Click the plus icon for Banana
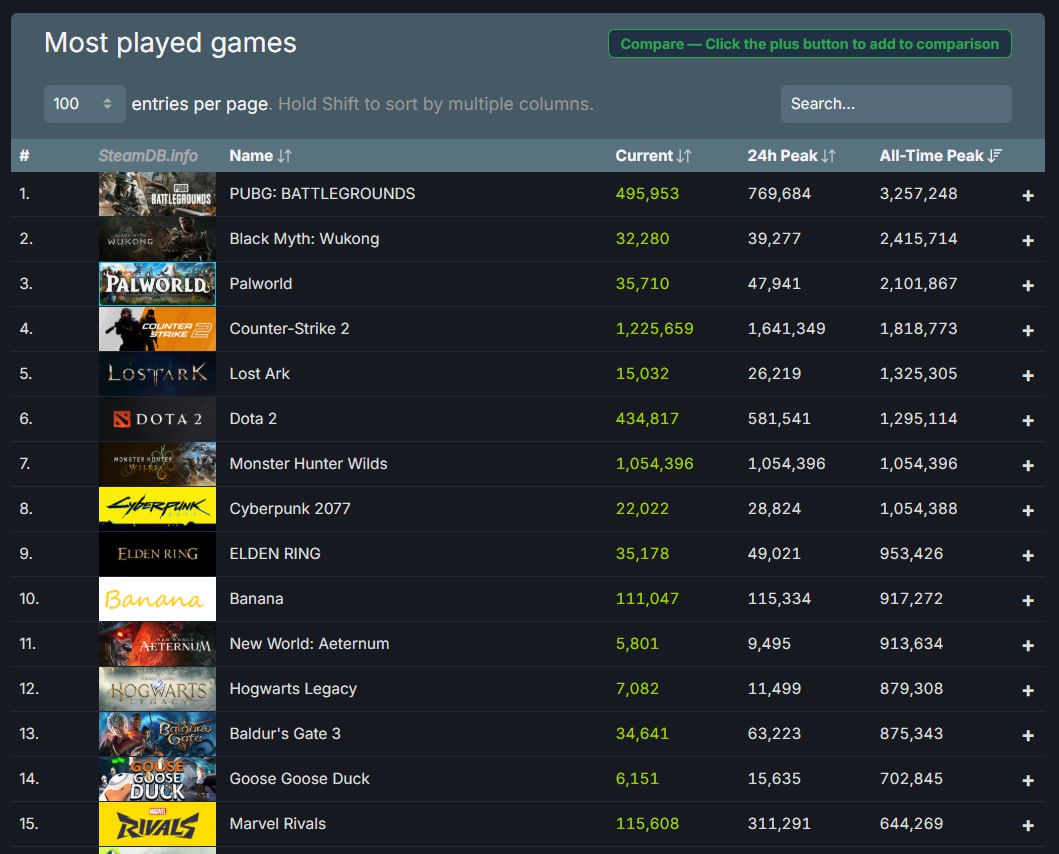Image resolution: width=1059 pixels, height=854 pixels. click(x=1027, y=601)
